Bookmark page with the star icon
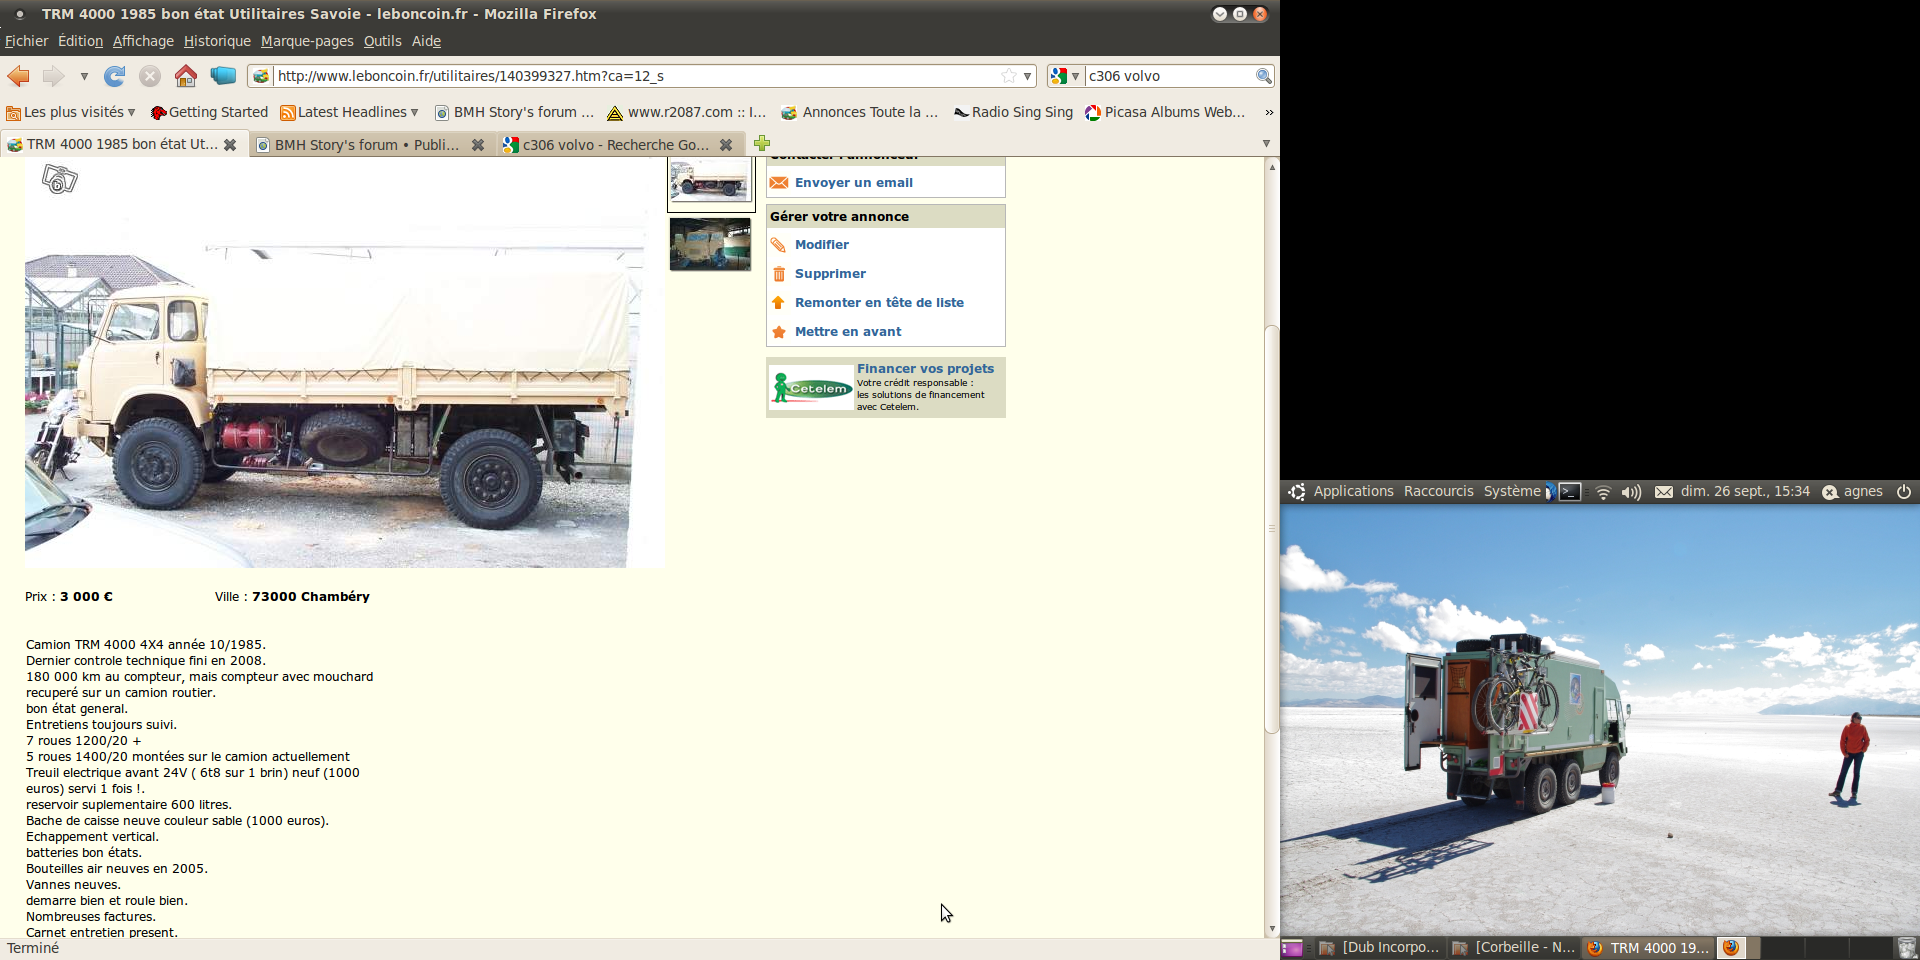The height and width of the screenshot is (960, 1920). [1009, 76]
